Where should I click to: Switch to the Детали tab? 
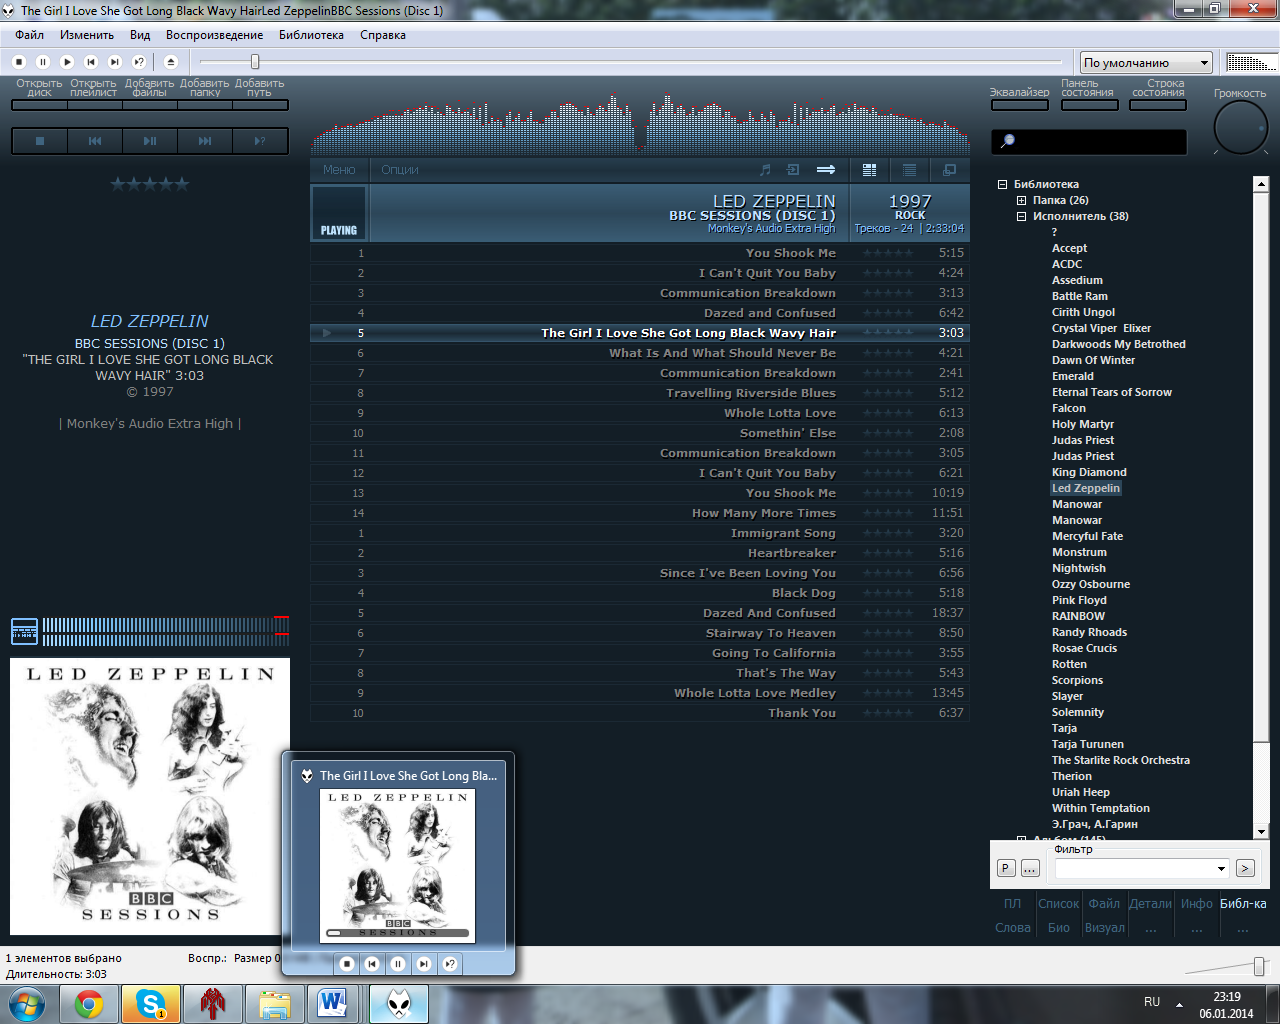1150,903
